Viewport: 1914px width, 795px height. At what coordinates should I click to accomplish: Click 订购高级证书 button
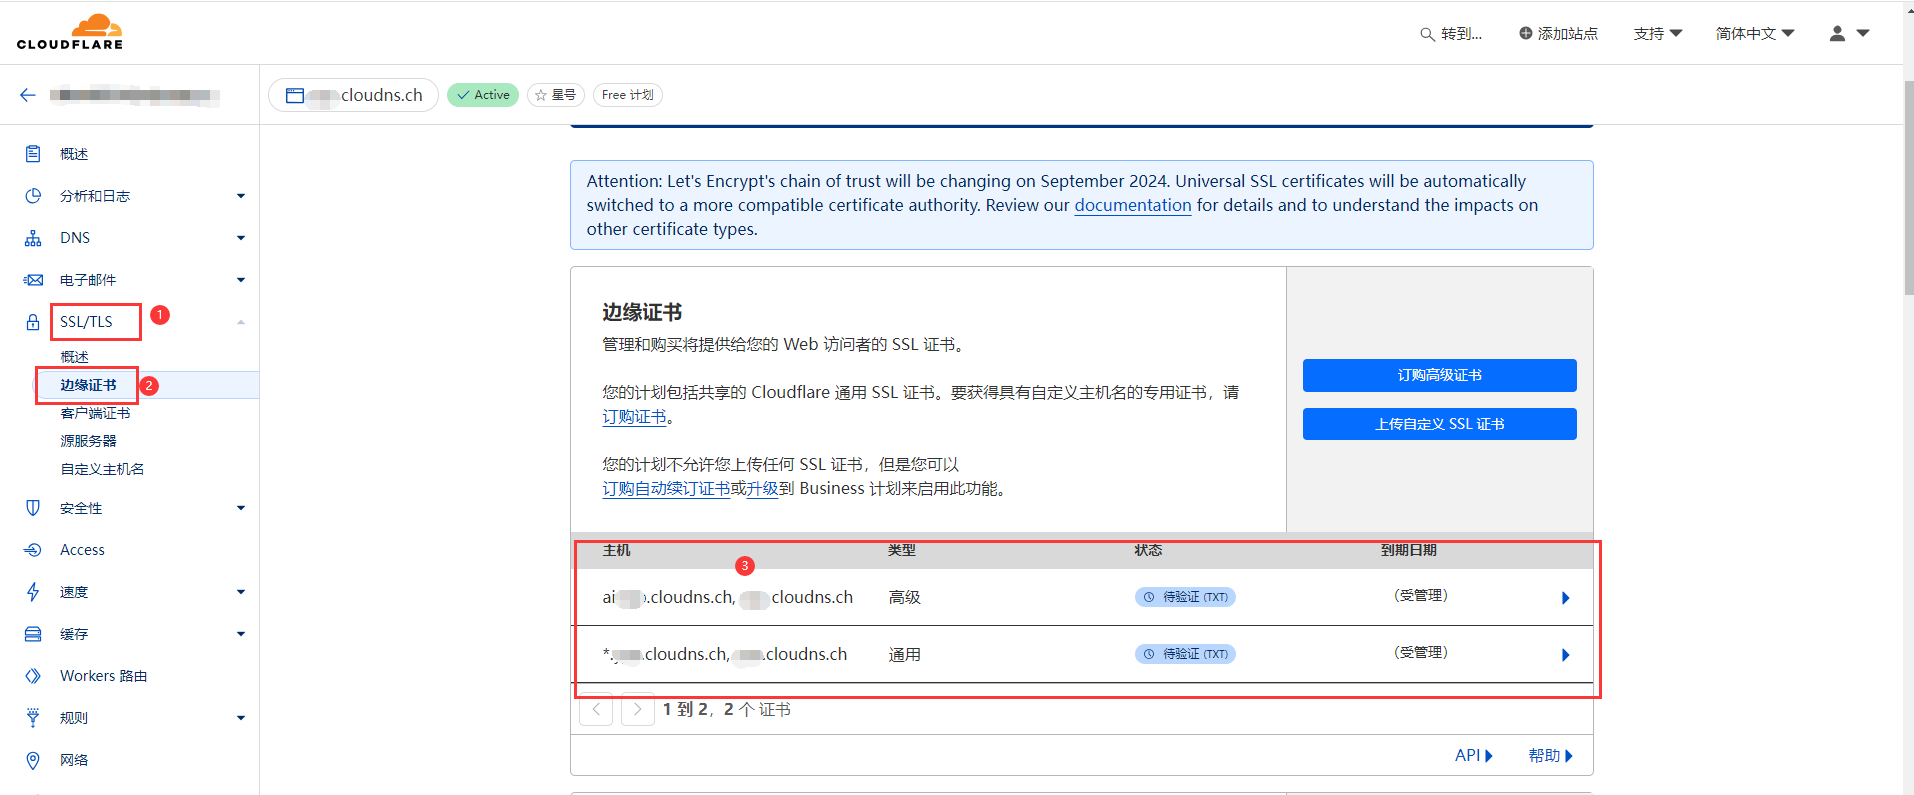pos(1439,375)
